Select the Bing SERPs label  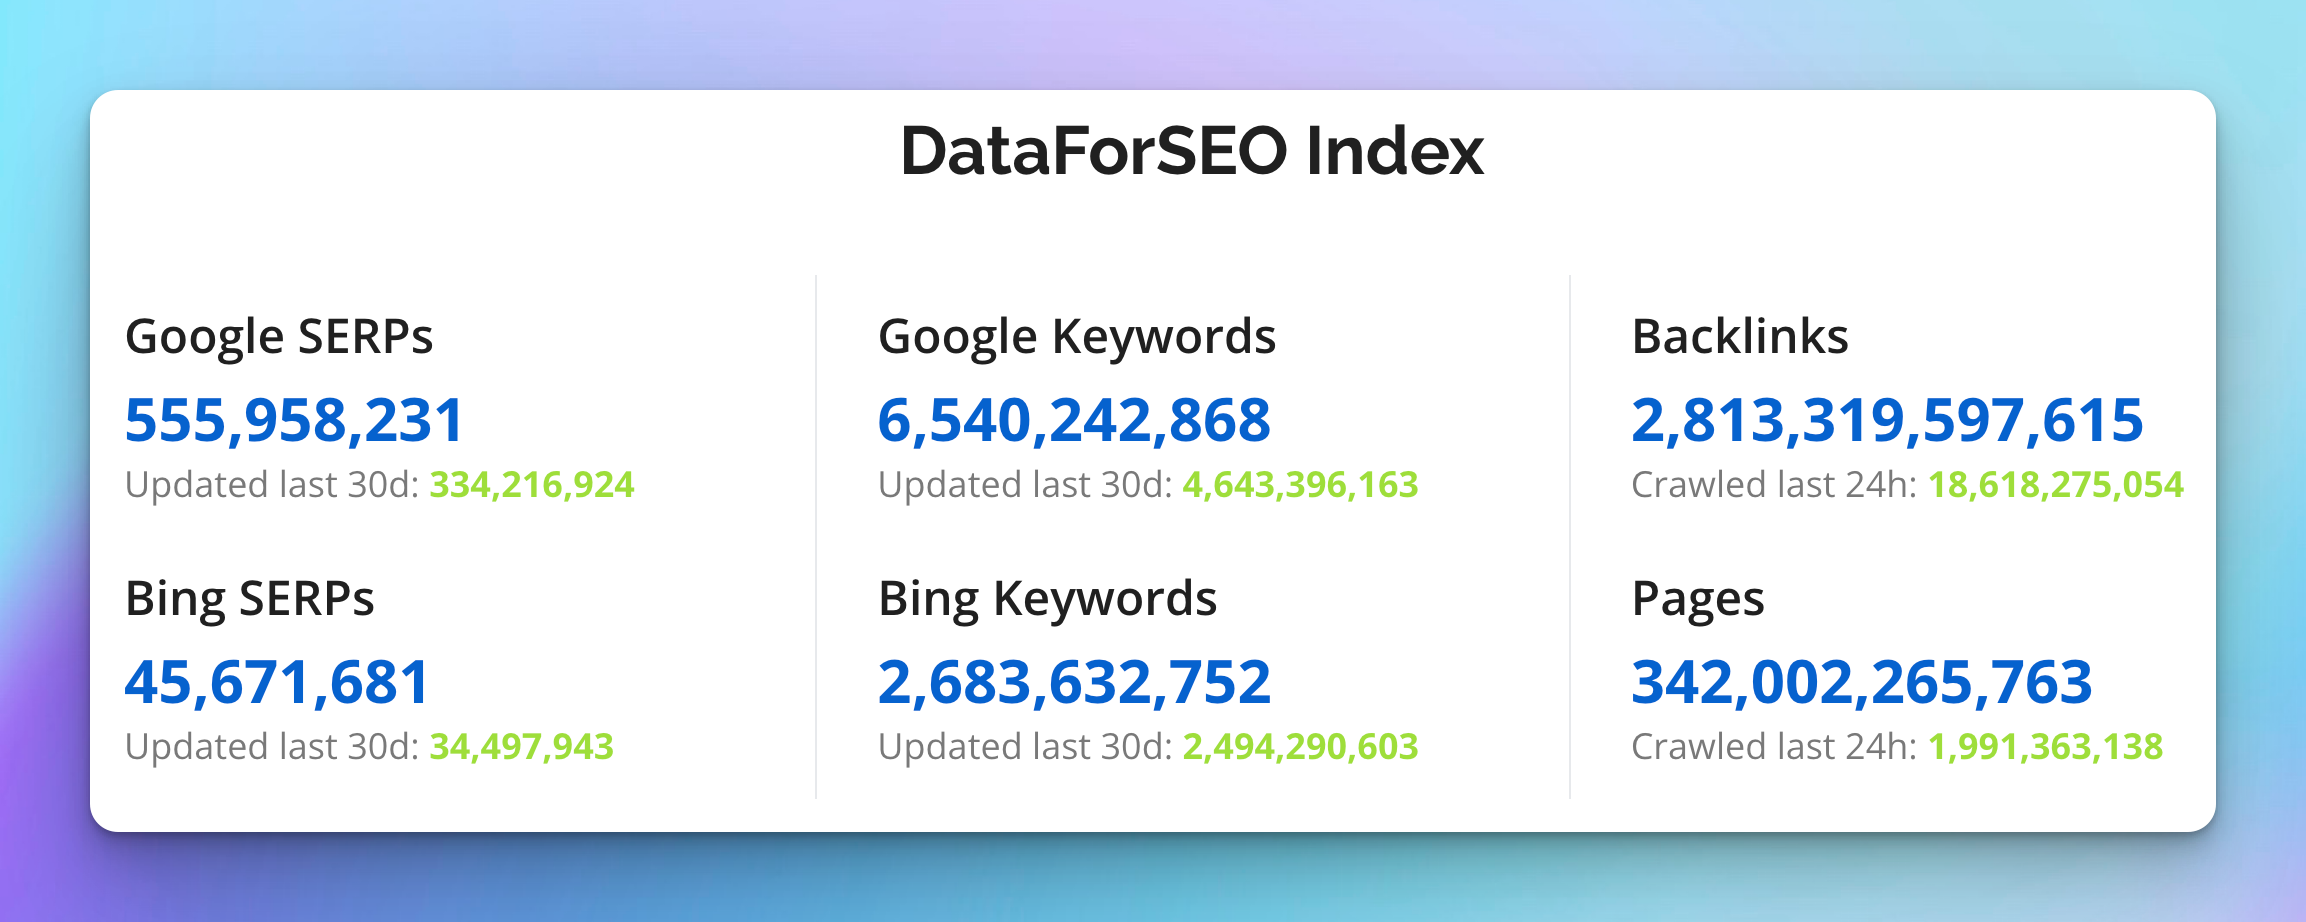click(x=250, y=599)
